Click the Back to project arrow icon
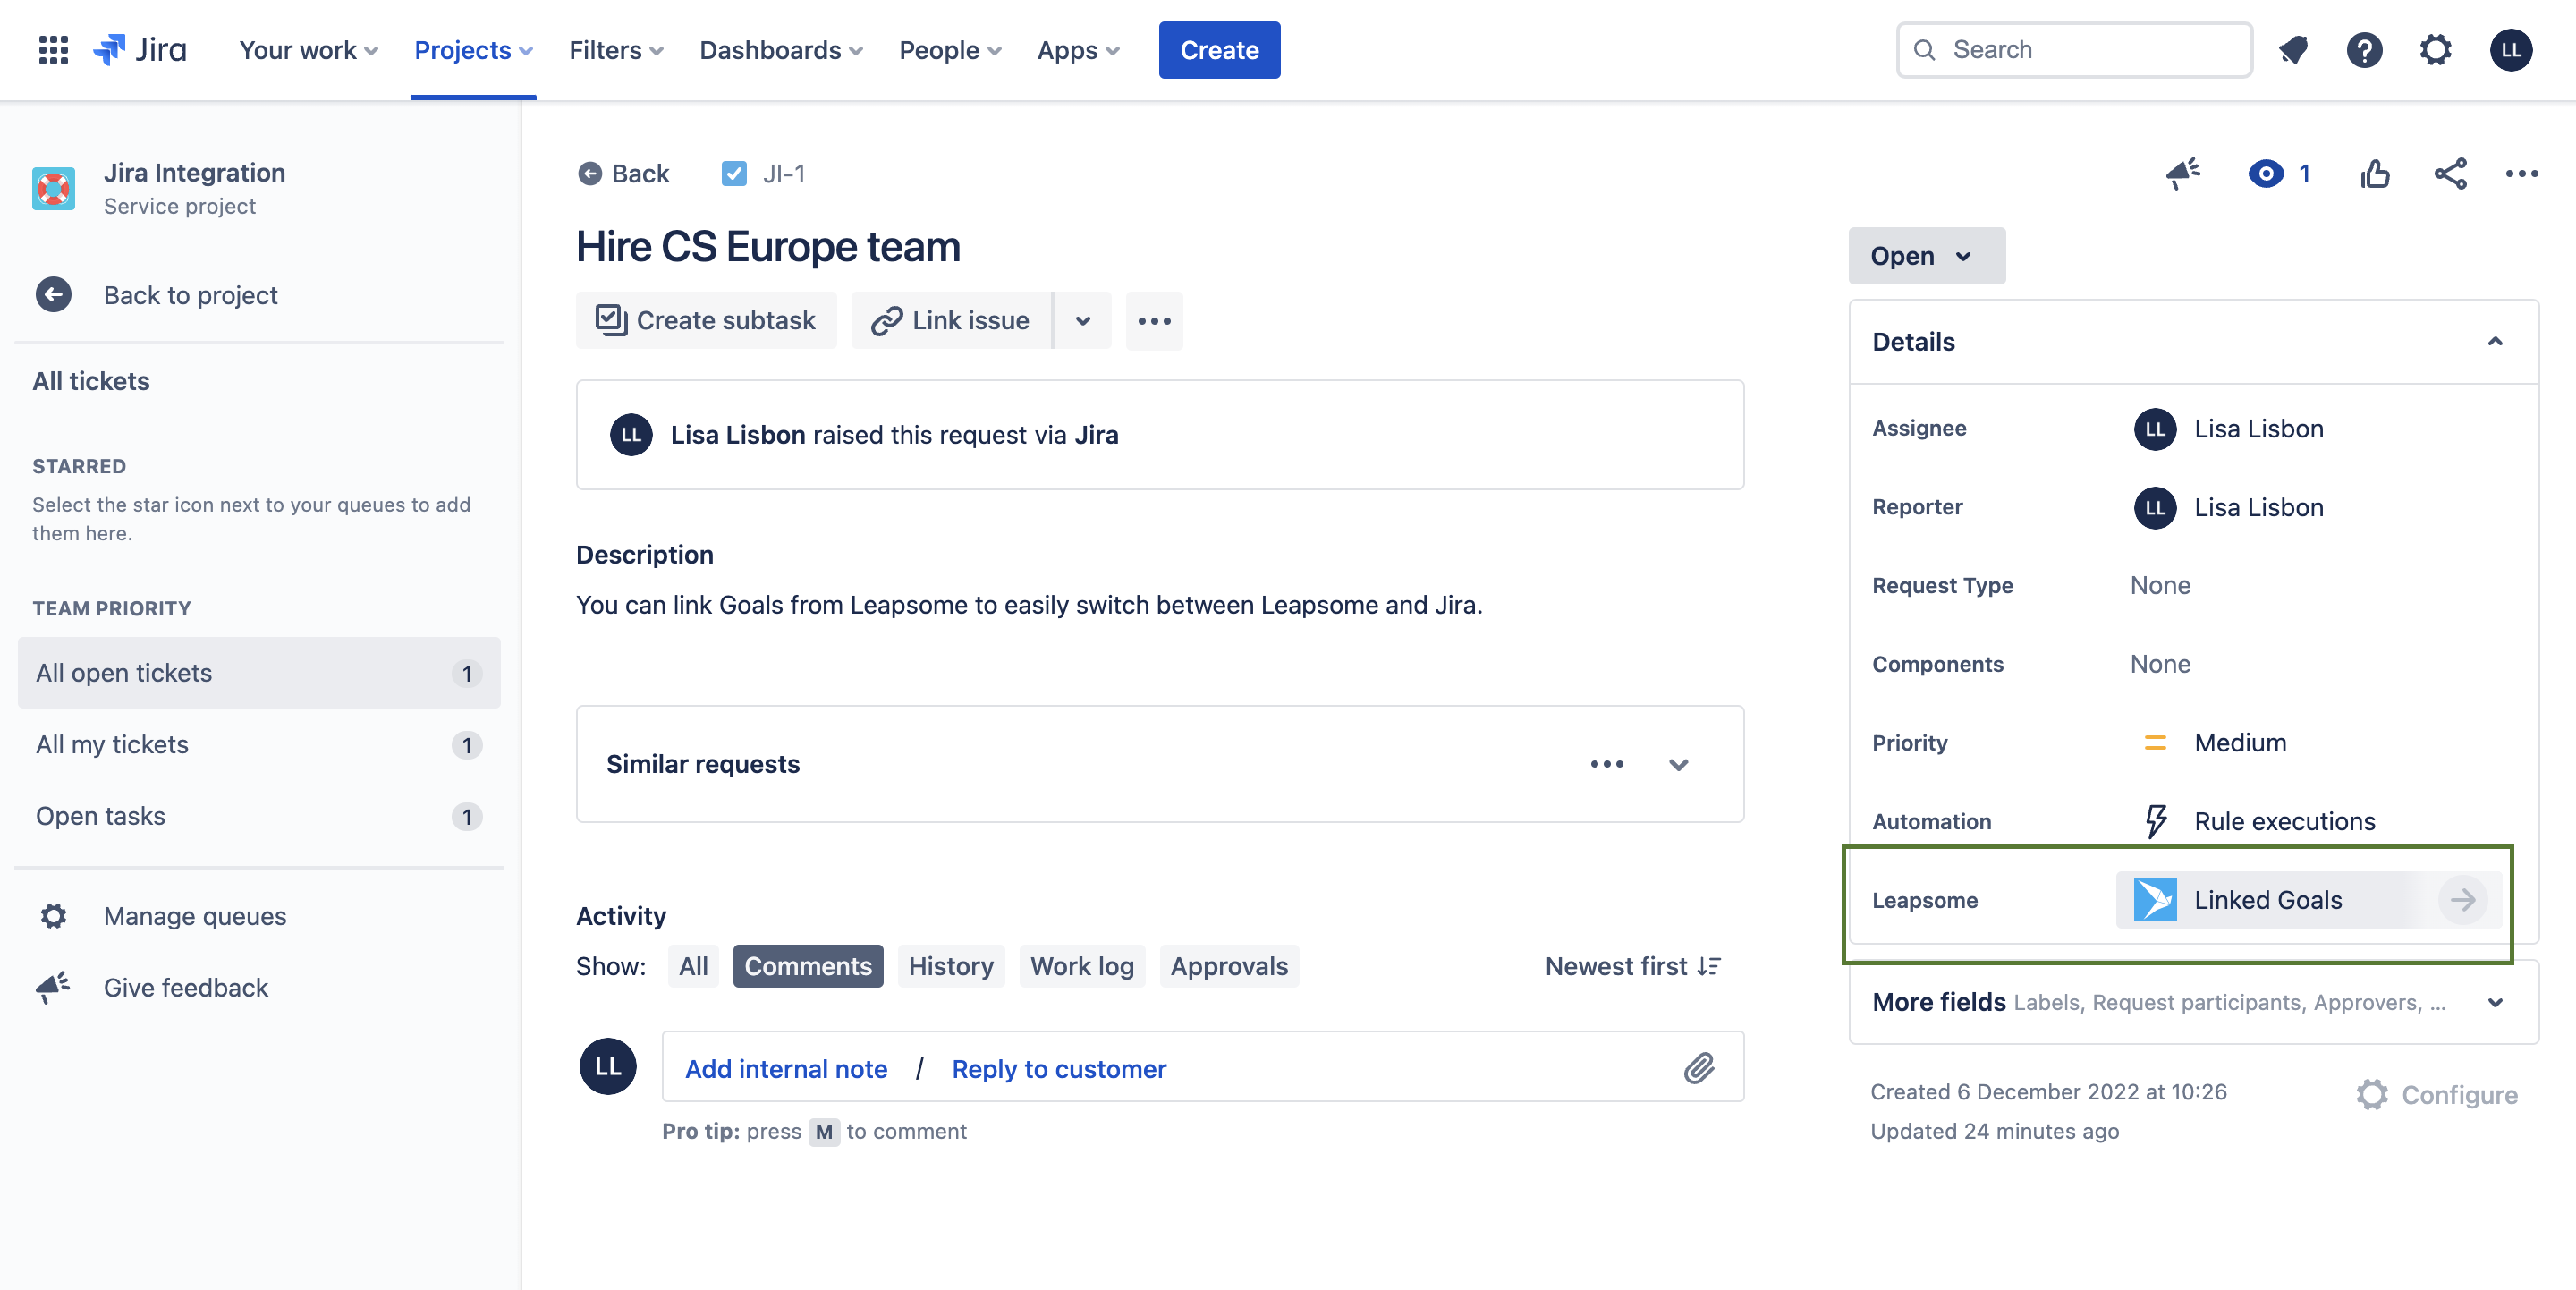 coord(53,295)
